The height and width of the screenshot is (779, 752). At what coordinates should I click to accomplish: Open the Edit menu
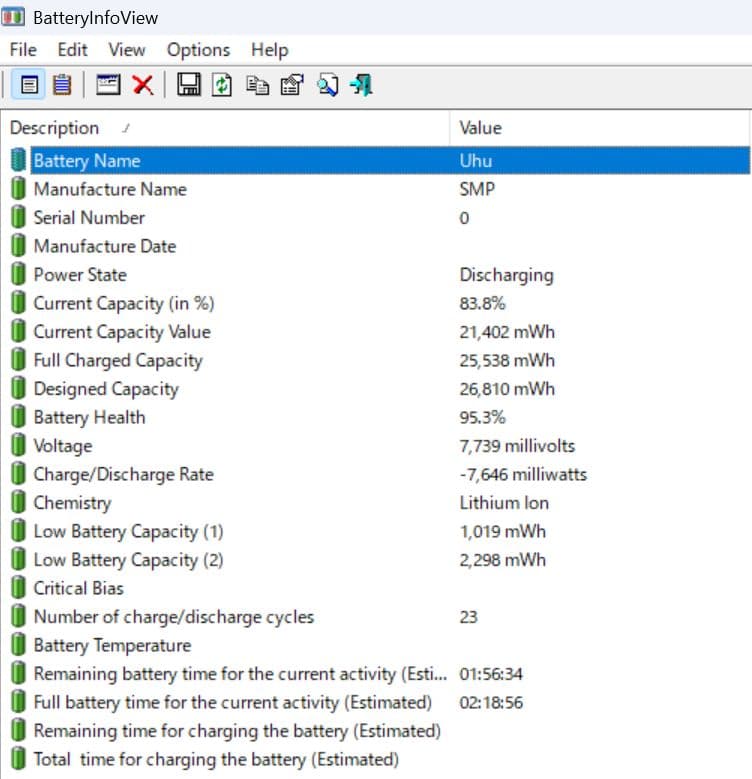(x=72, y=49)
